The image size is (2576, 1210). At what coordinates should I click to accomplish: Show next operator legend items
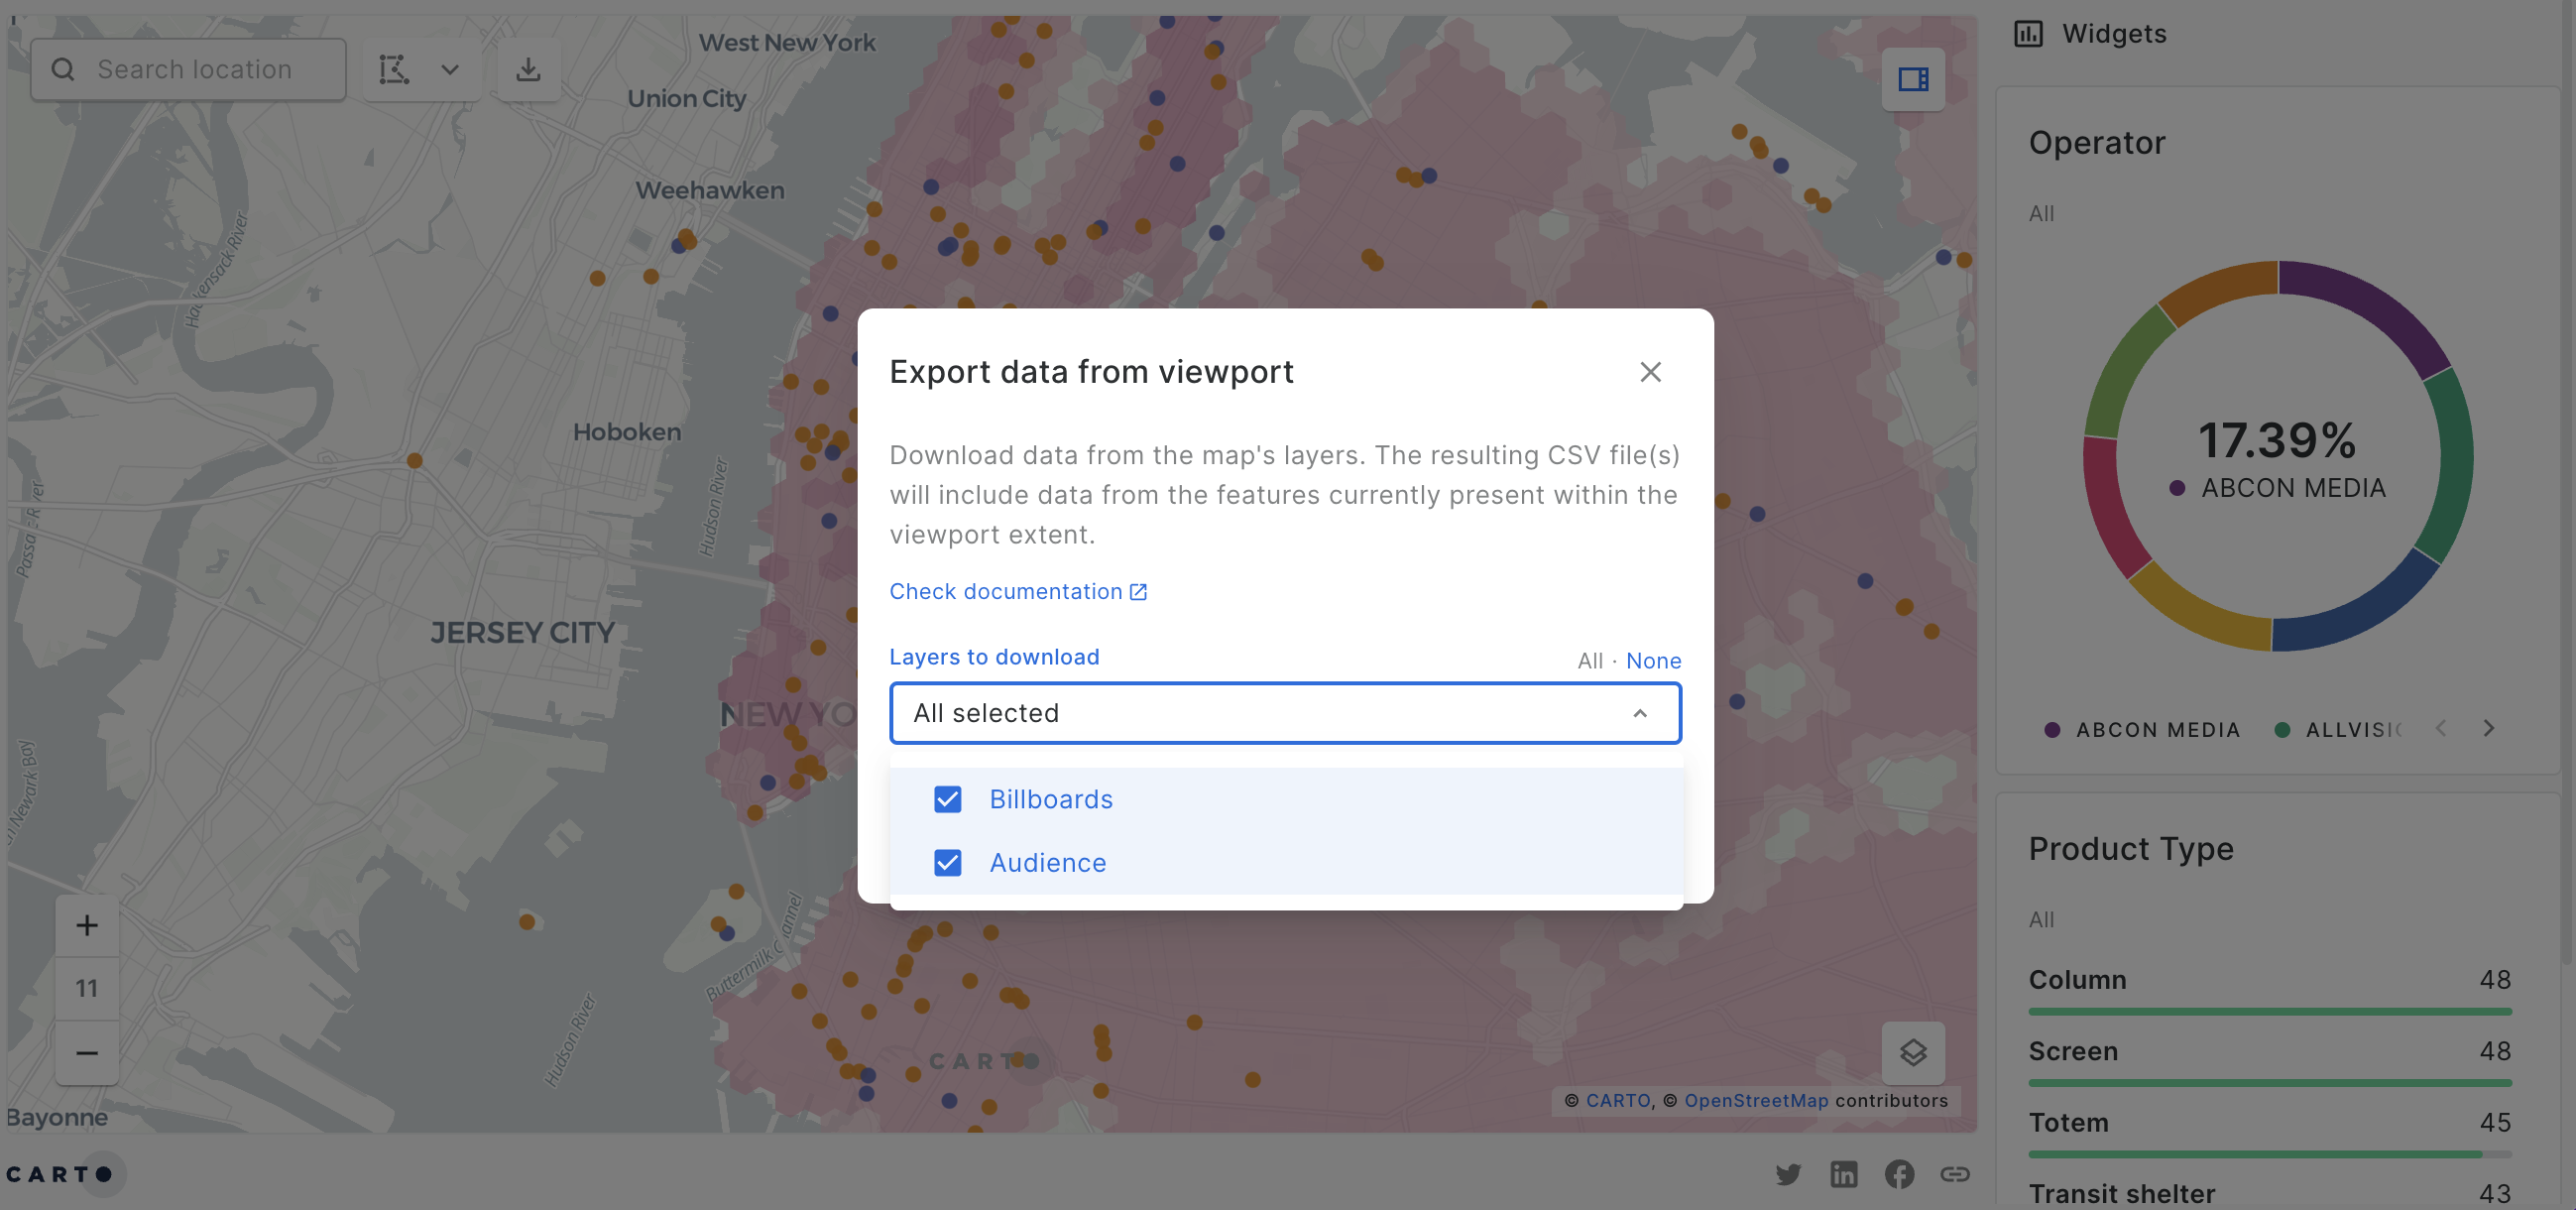[2488, 728]
